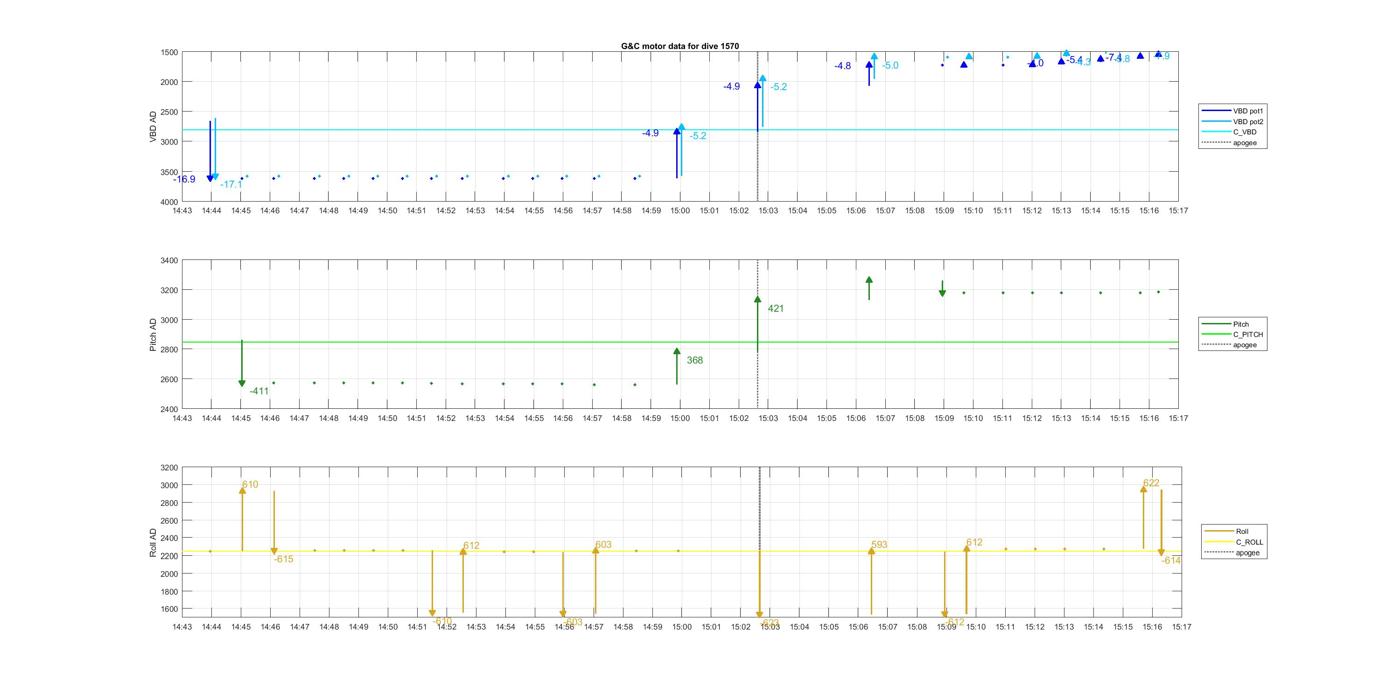This screenshot has width=1400, height=693.
Task: Click the "2200" tick on Roll axis
Action: pyautogui.click(x=167, y=556)
